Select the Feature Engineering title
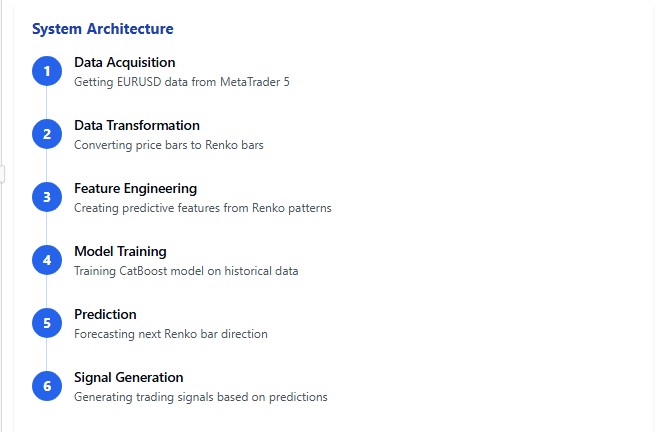 (136, 189)
